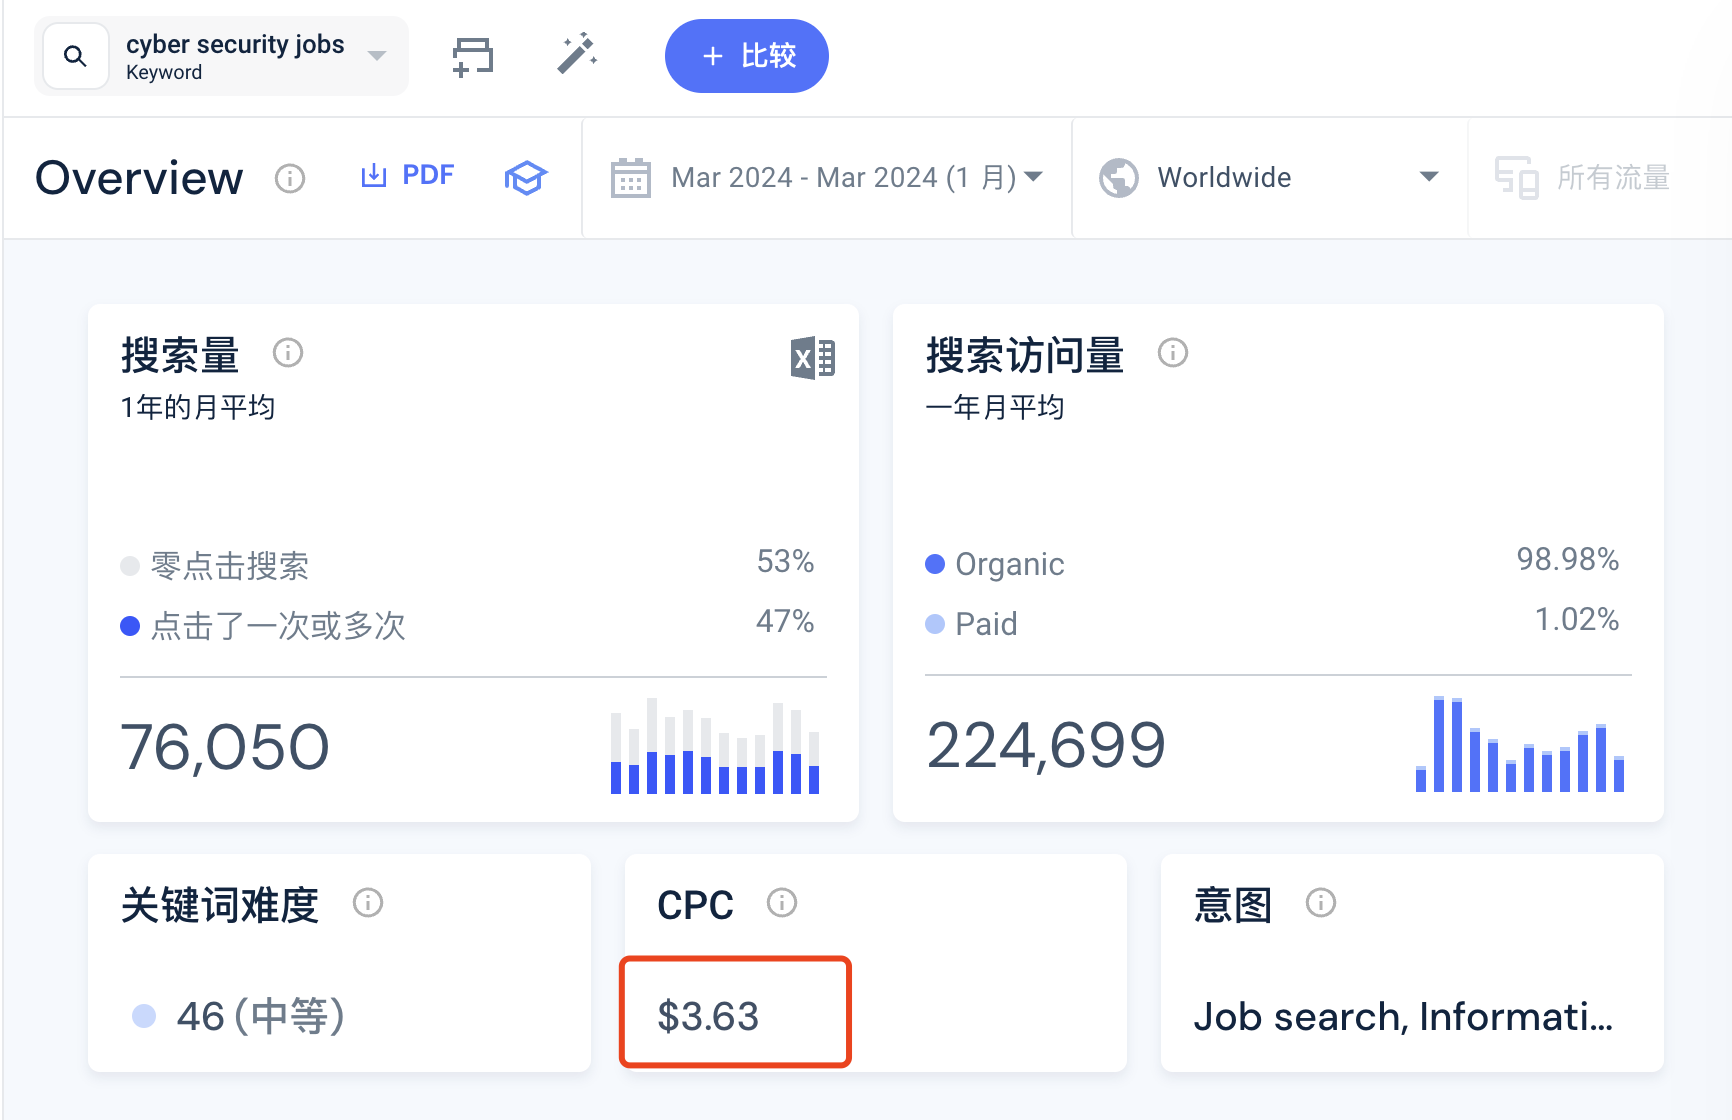Viewport: 1732px width, 1120px height.
Task: Click the $3.63 CPC value
Action: tap(708, 1016)
